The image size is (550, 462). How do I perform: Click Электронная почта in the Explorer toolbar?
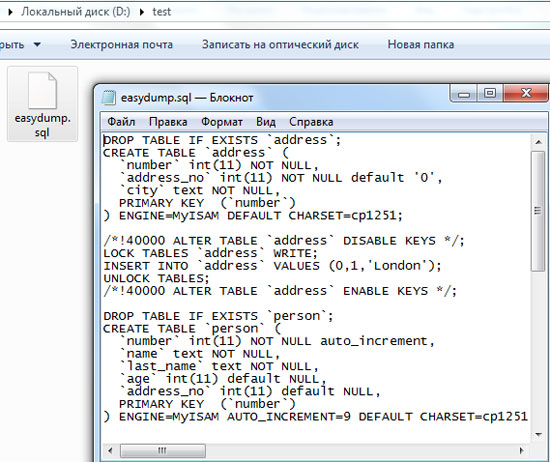click(122, 45)
